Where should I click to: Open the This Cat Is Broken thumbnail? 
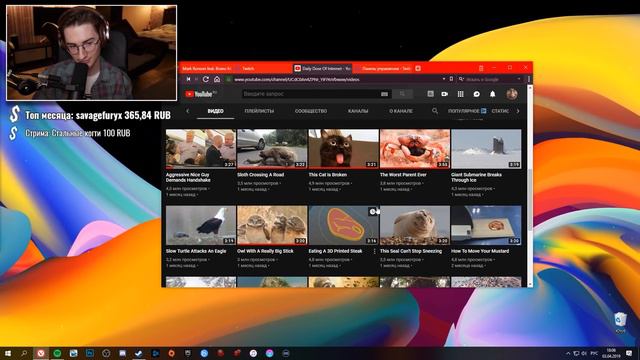(343, 149)
